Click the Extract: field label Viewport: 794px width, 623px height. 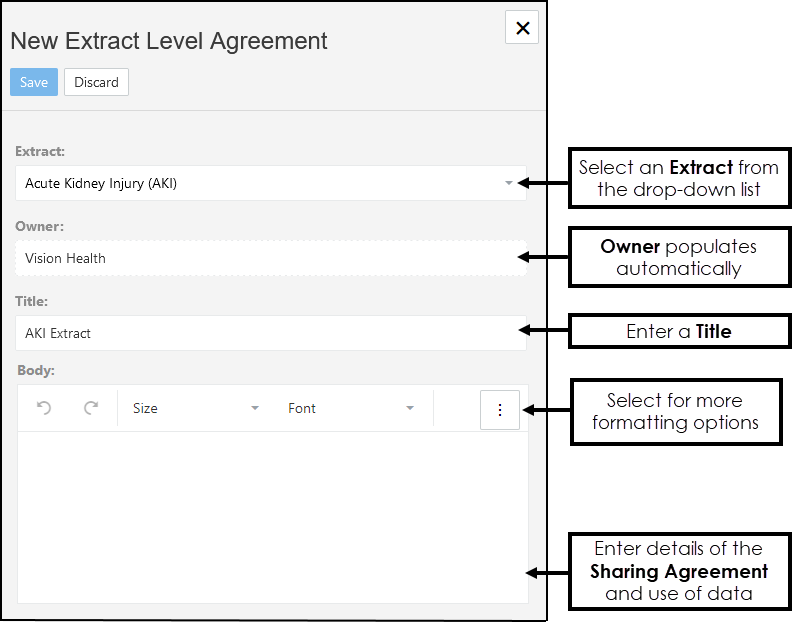click(40, 152)
